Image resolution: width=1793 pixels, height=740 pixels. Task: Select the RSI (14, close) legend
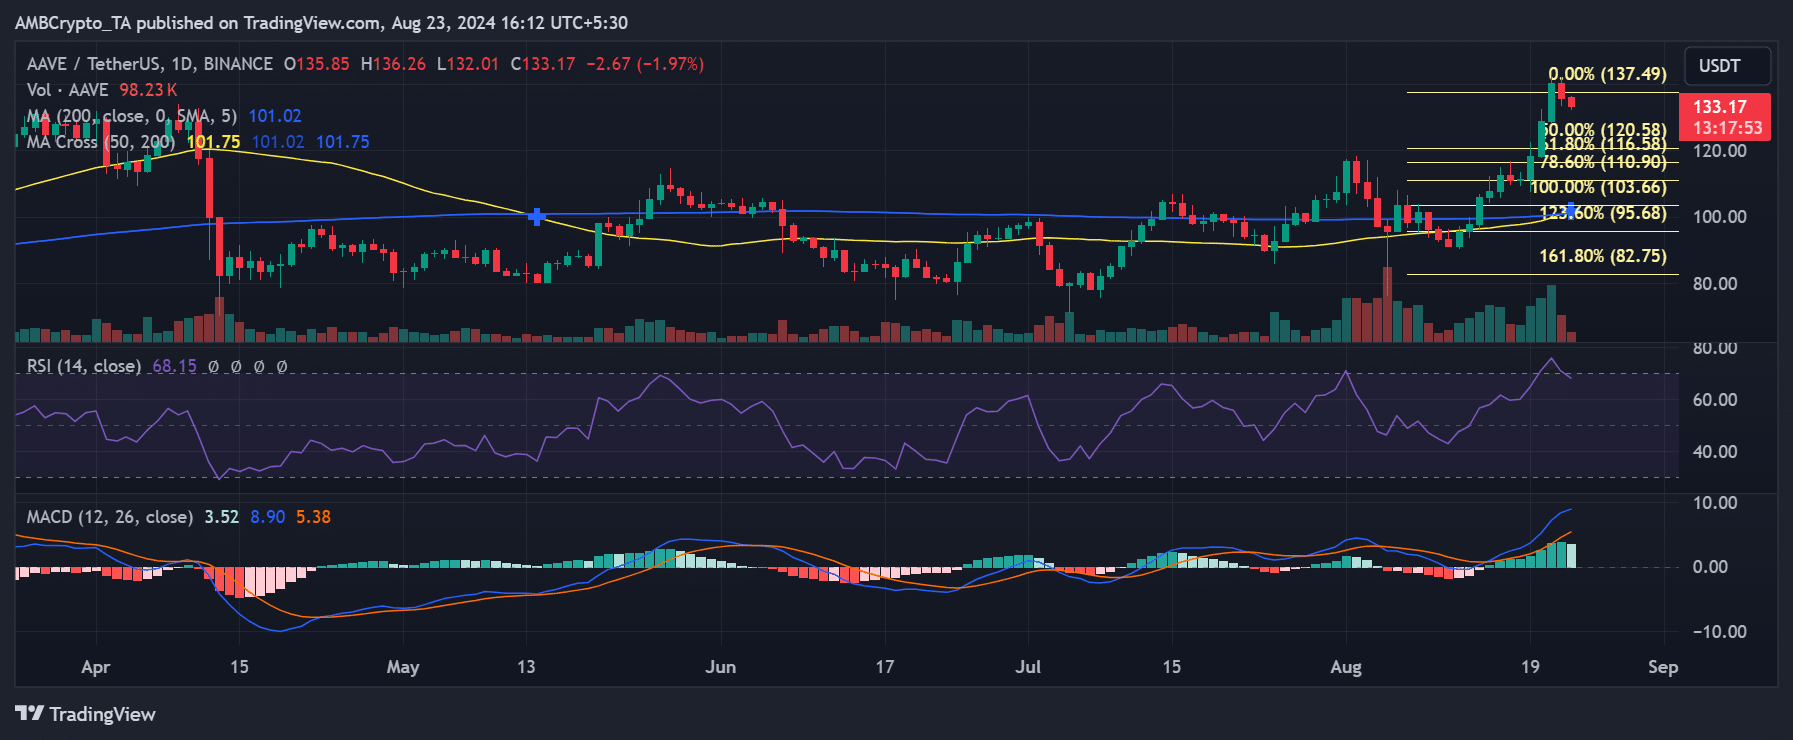coord(84,366)
